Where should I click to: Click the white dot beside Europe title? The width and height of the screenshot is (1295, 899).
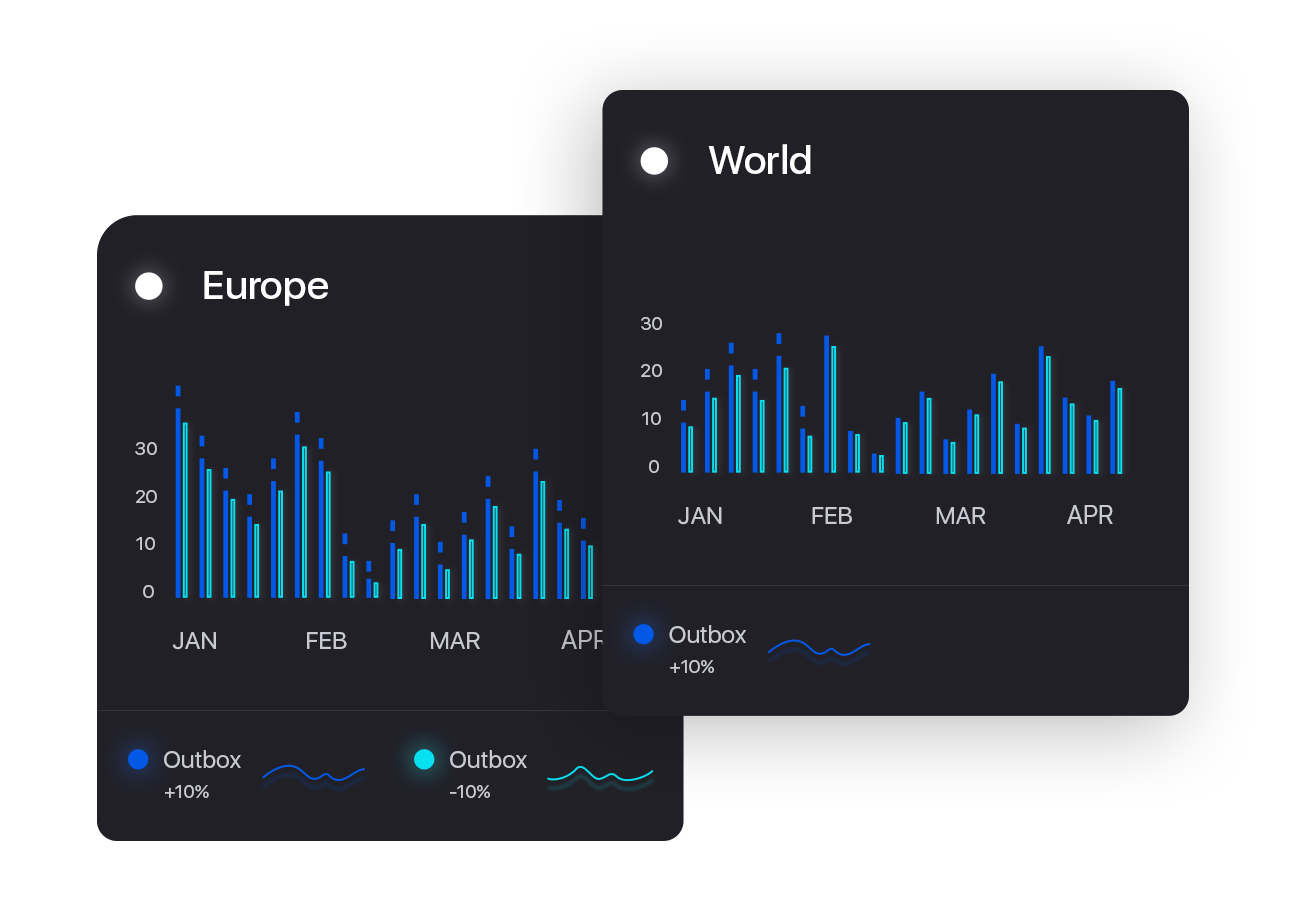pos(149,286)
